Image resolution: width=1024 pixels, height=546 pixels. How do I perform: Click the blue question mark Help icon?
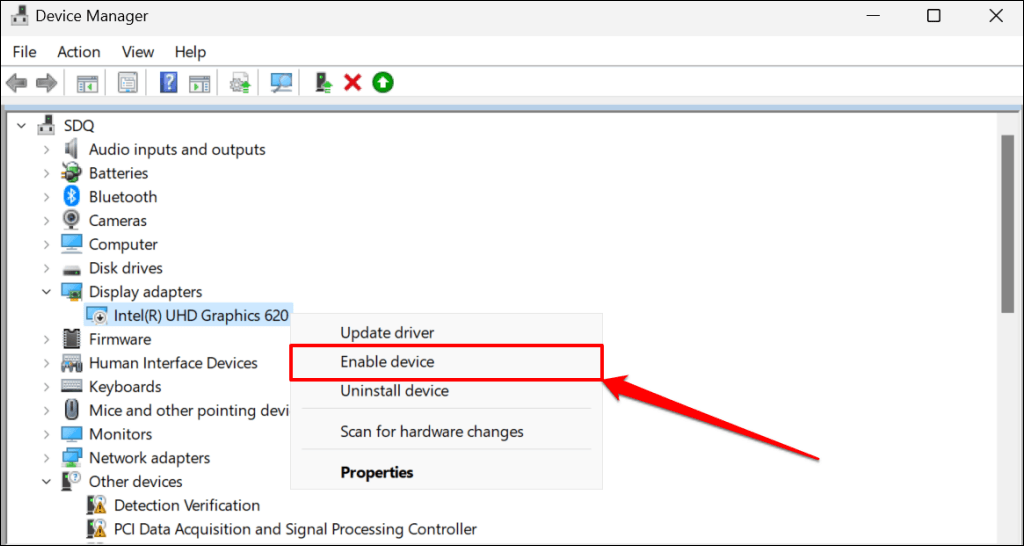(x=168, y=83)
